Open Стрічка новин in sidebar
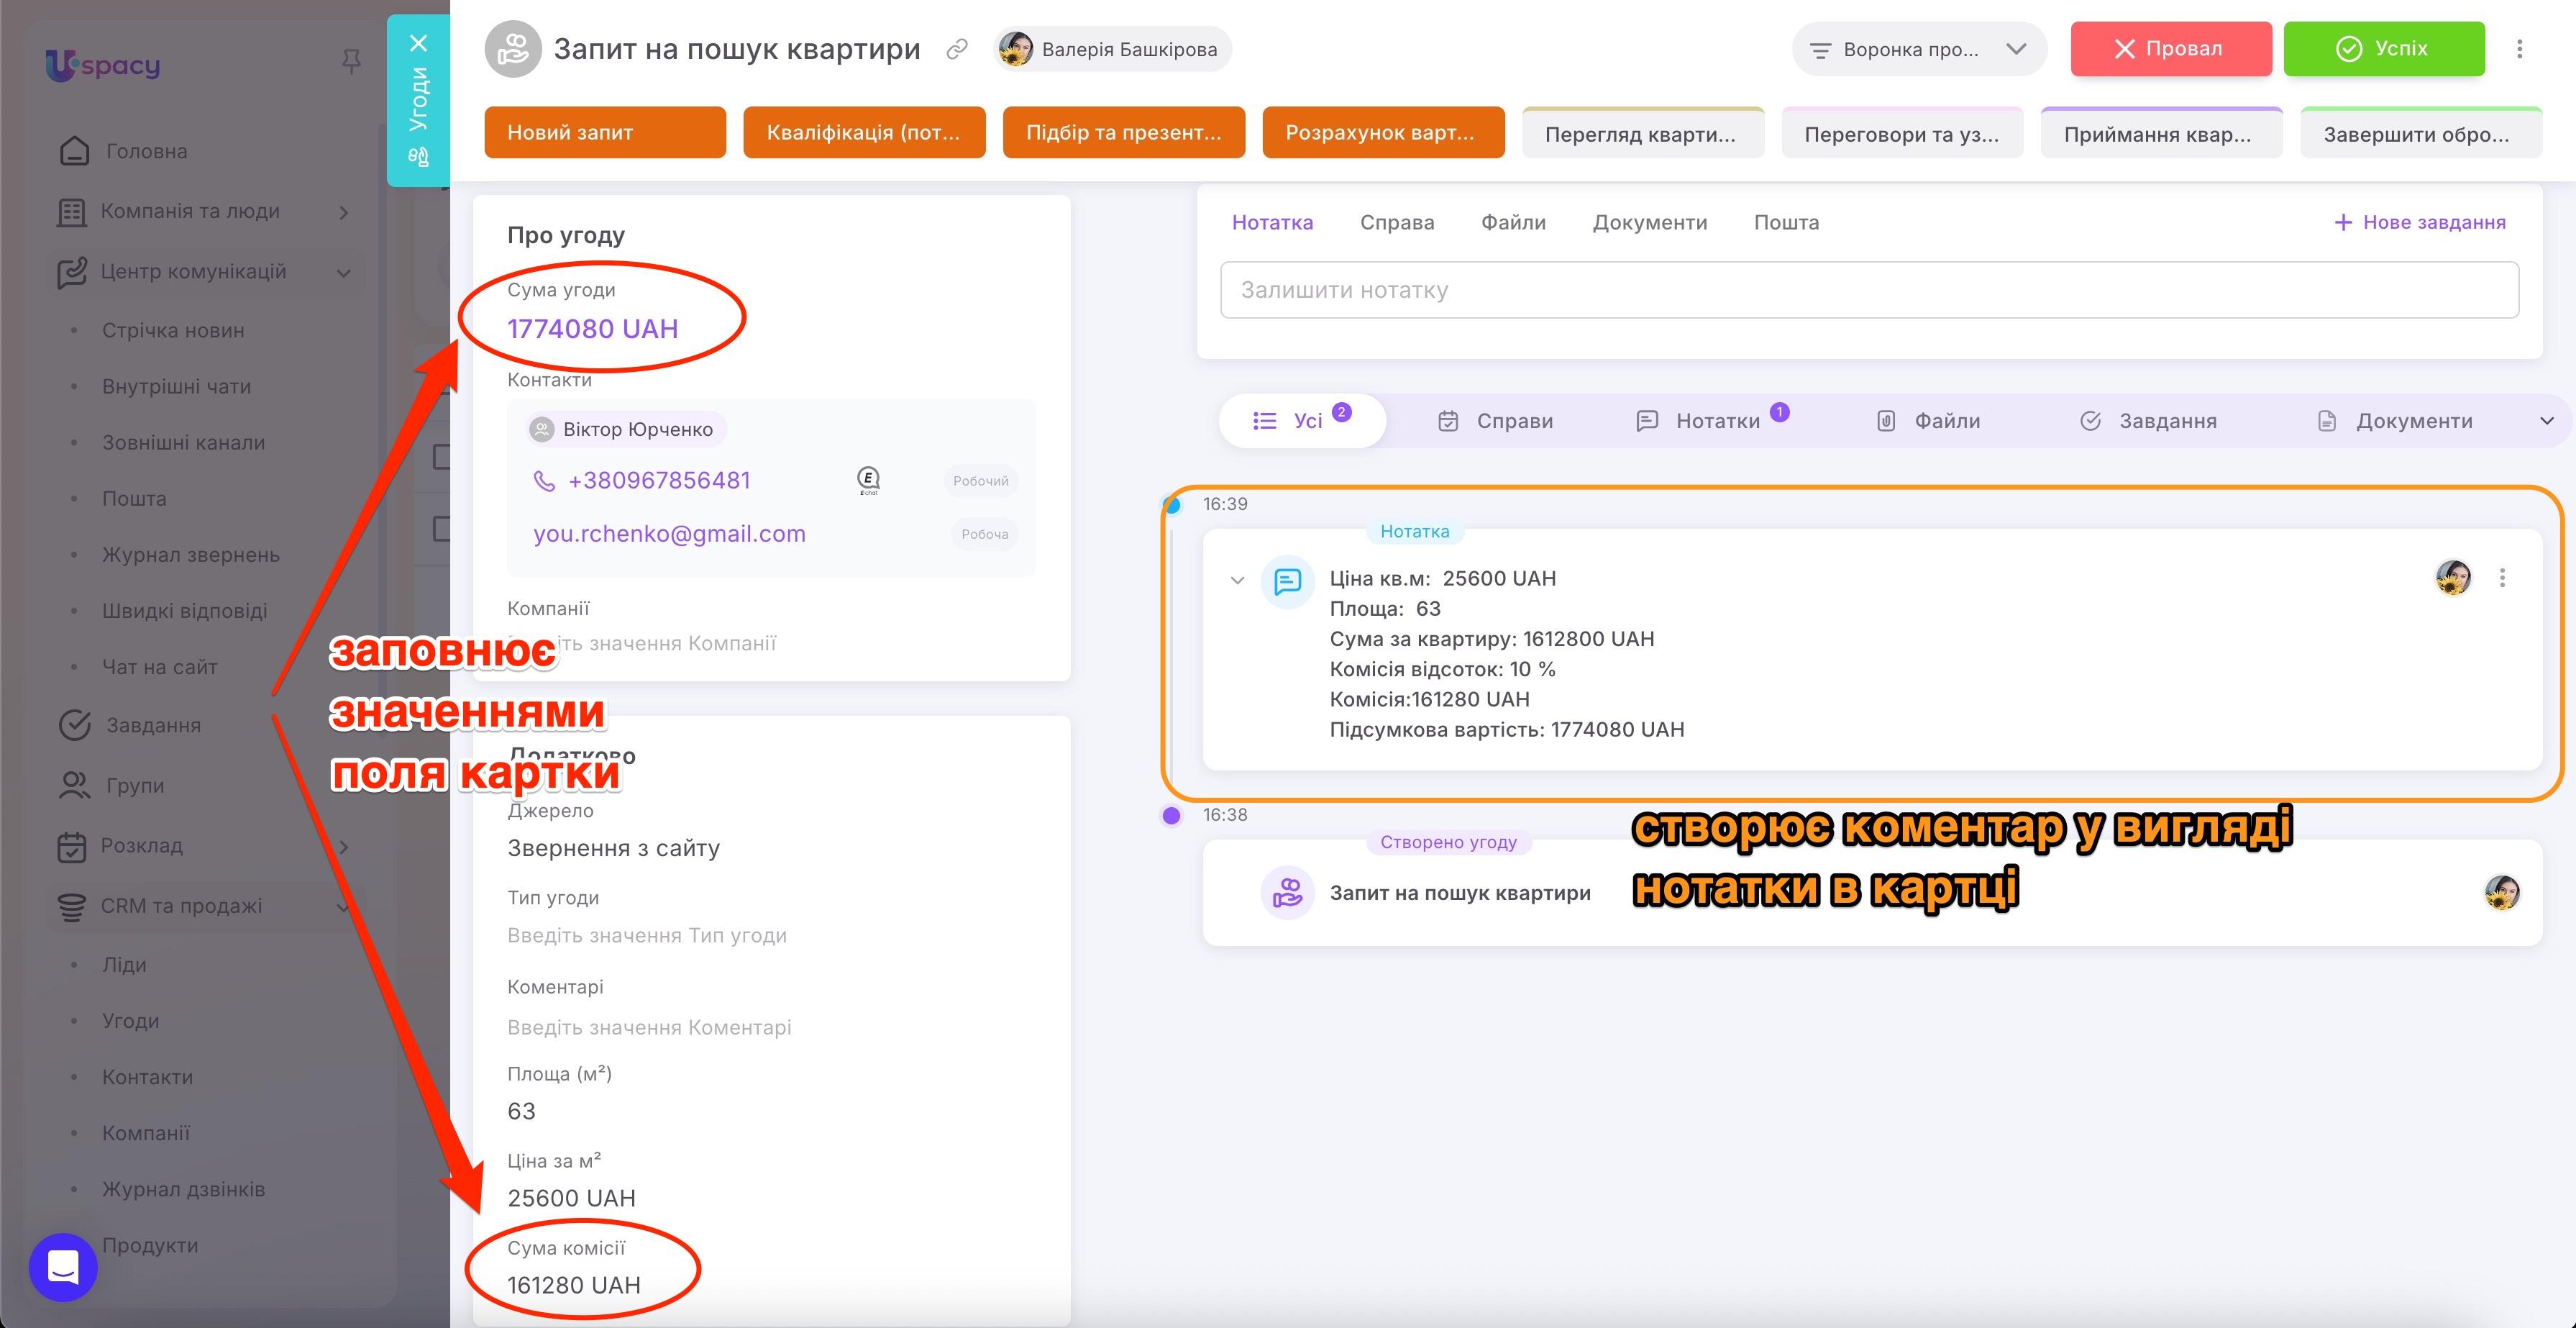This screenshot has height=1328, width=2576. coord(173,331)
